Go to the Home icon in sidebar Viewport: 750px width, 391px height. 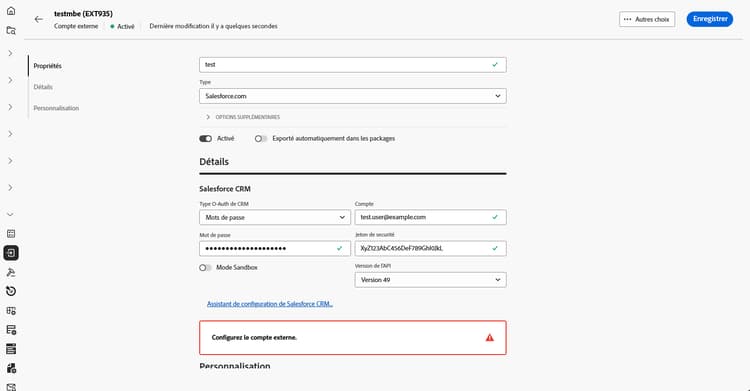pyautogui.click(x=11, y=11)
